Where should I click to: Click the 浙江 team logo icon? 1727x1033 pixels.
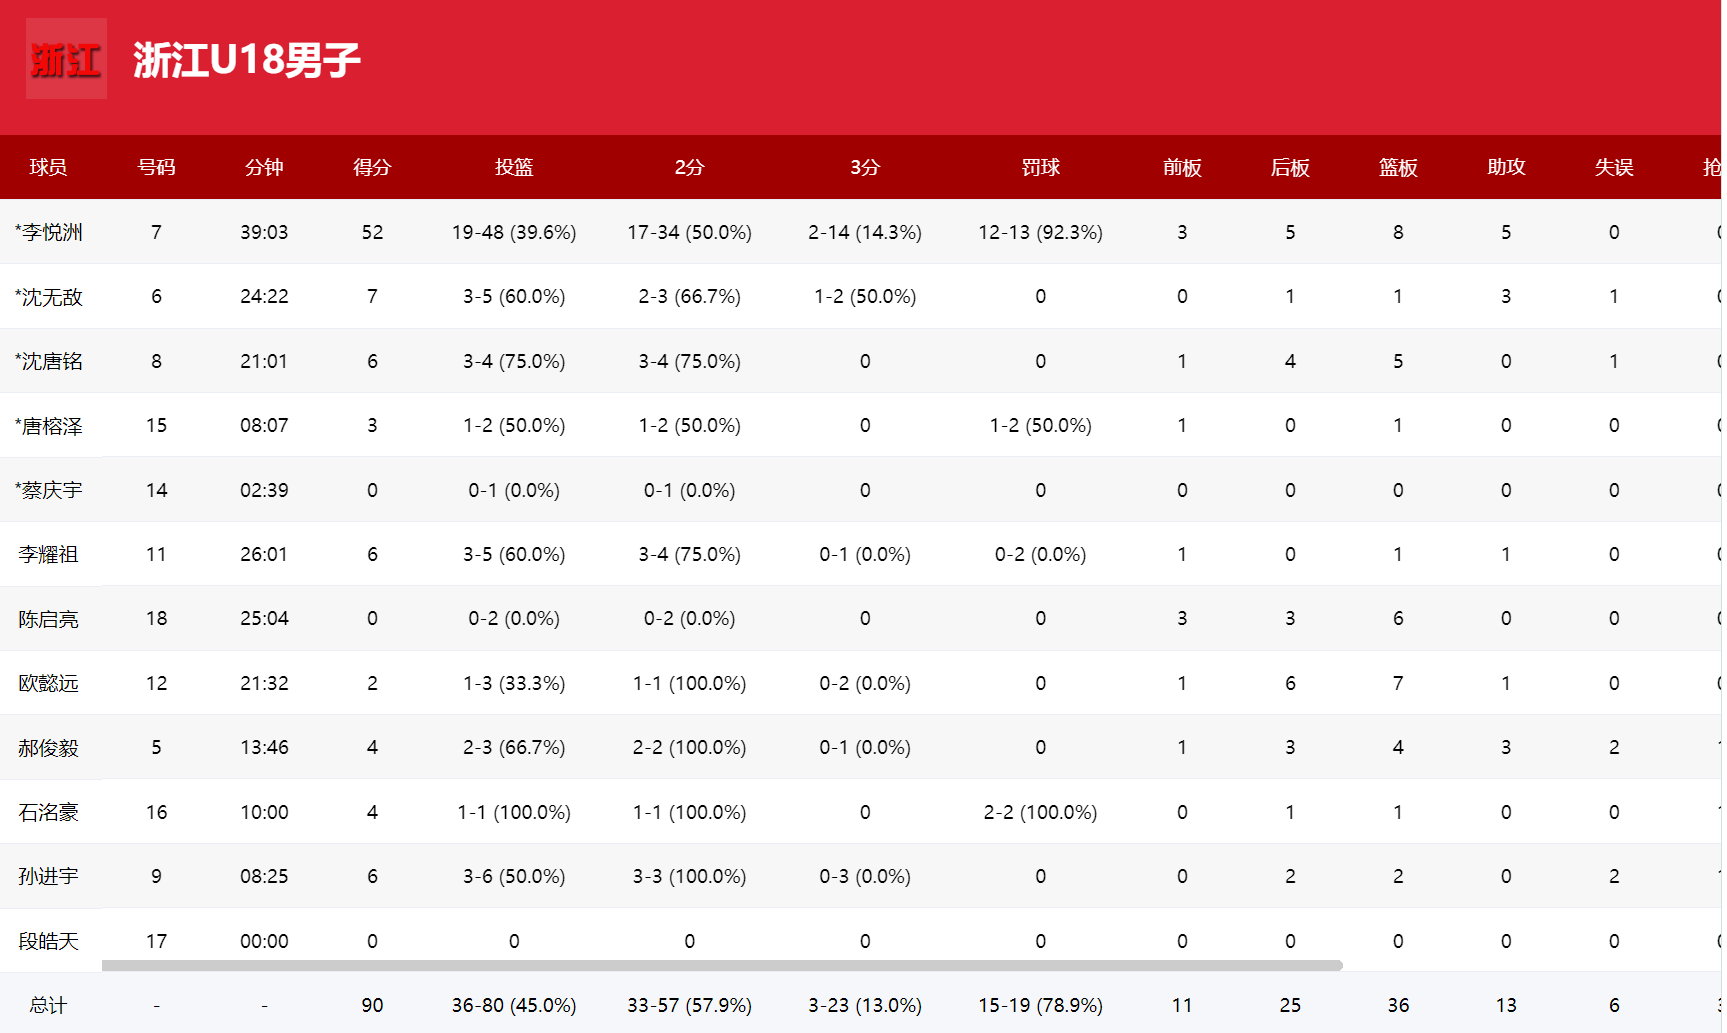(66, 59)
